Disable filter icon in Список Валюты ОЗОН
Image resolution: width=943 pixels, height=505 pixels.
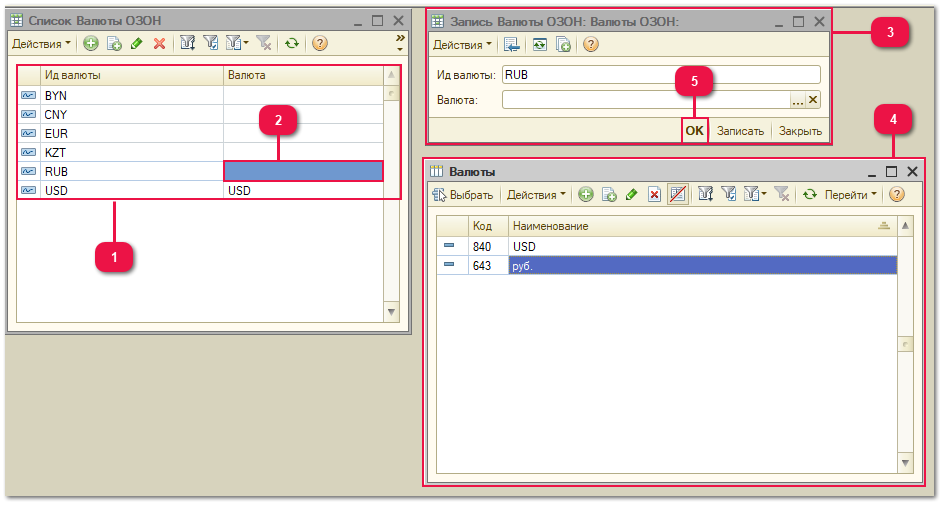[x=263, y=43]
